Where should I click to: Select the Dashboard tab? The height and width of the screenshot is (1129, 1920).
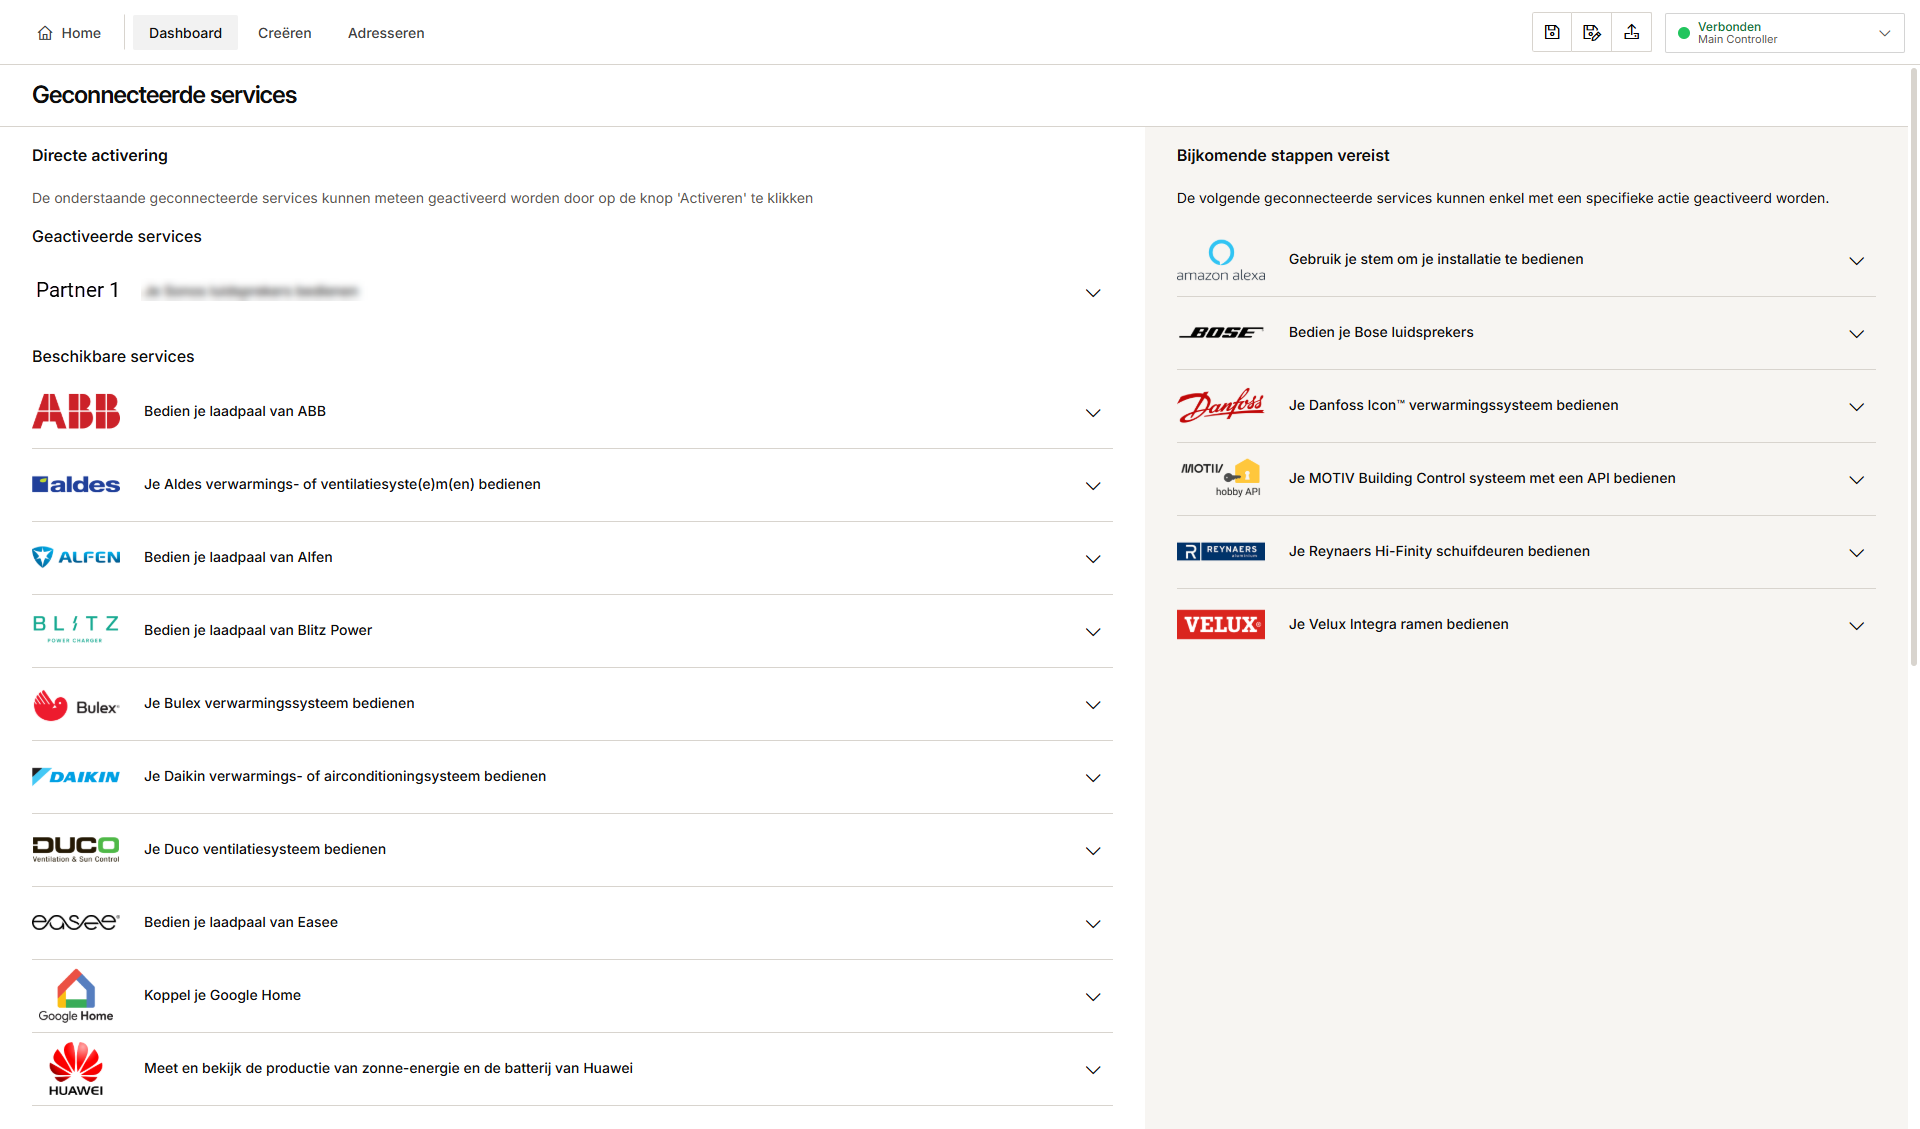click(x=185, y=33)
